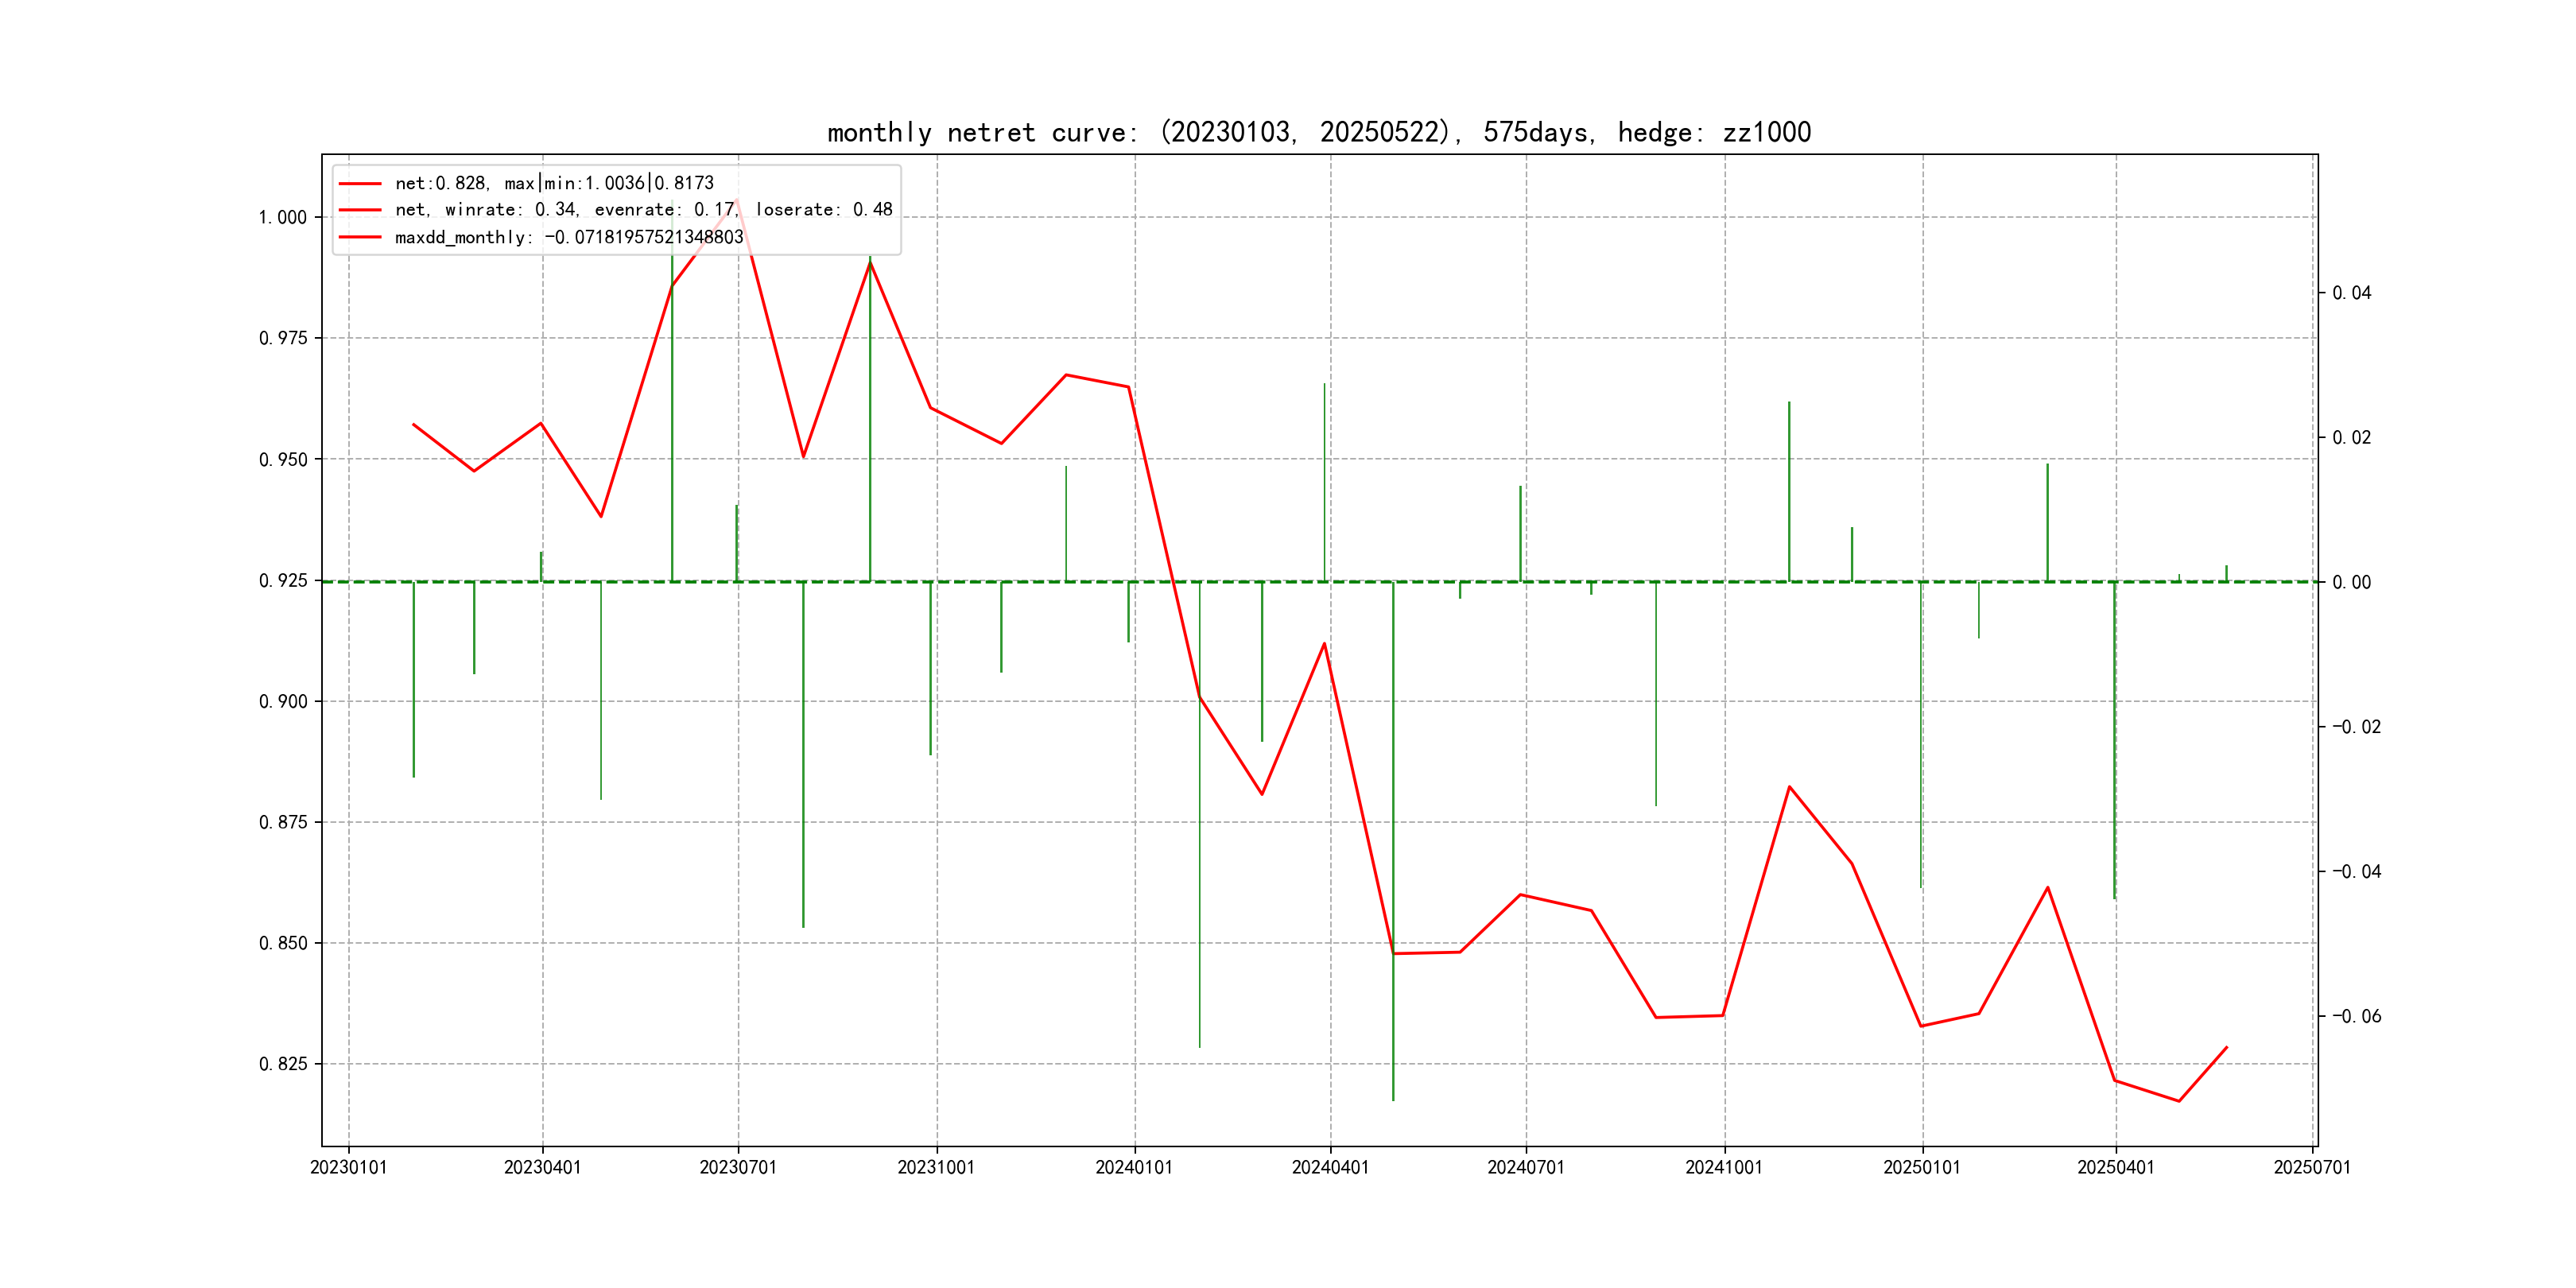Click the 20241001 x-axis label
This screenshot has height=1288, width=2576.
[x=1724, y=1167]
